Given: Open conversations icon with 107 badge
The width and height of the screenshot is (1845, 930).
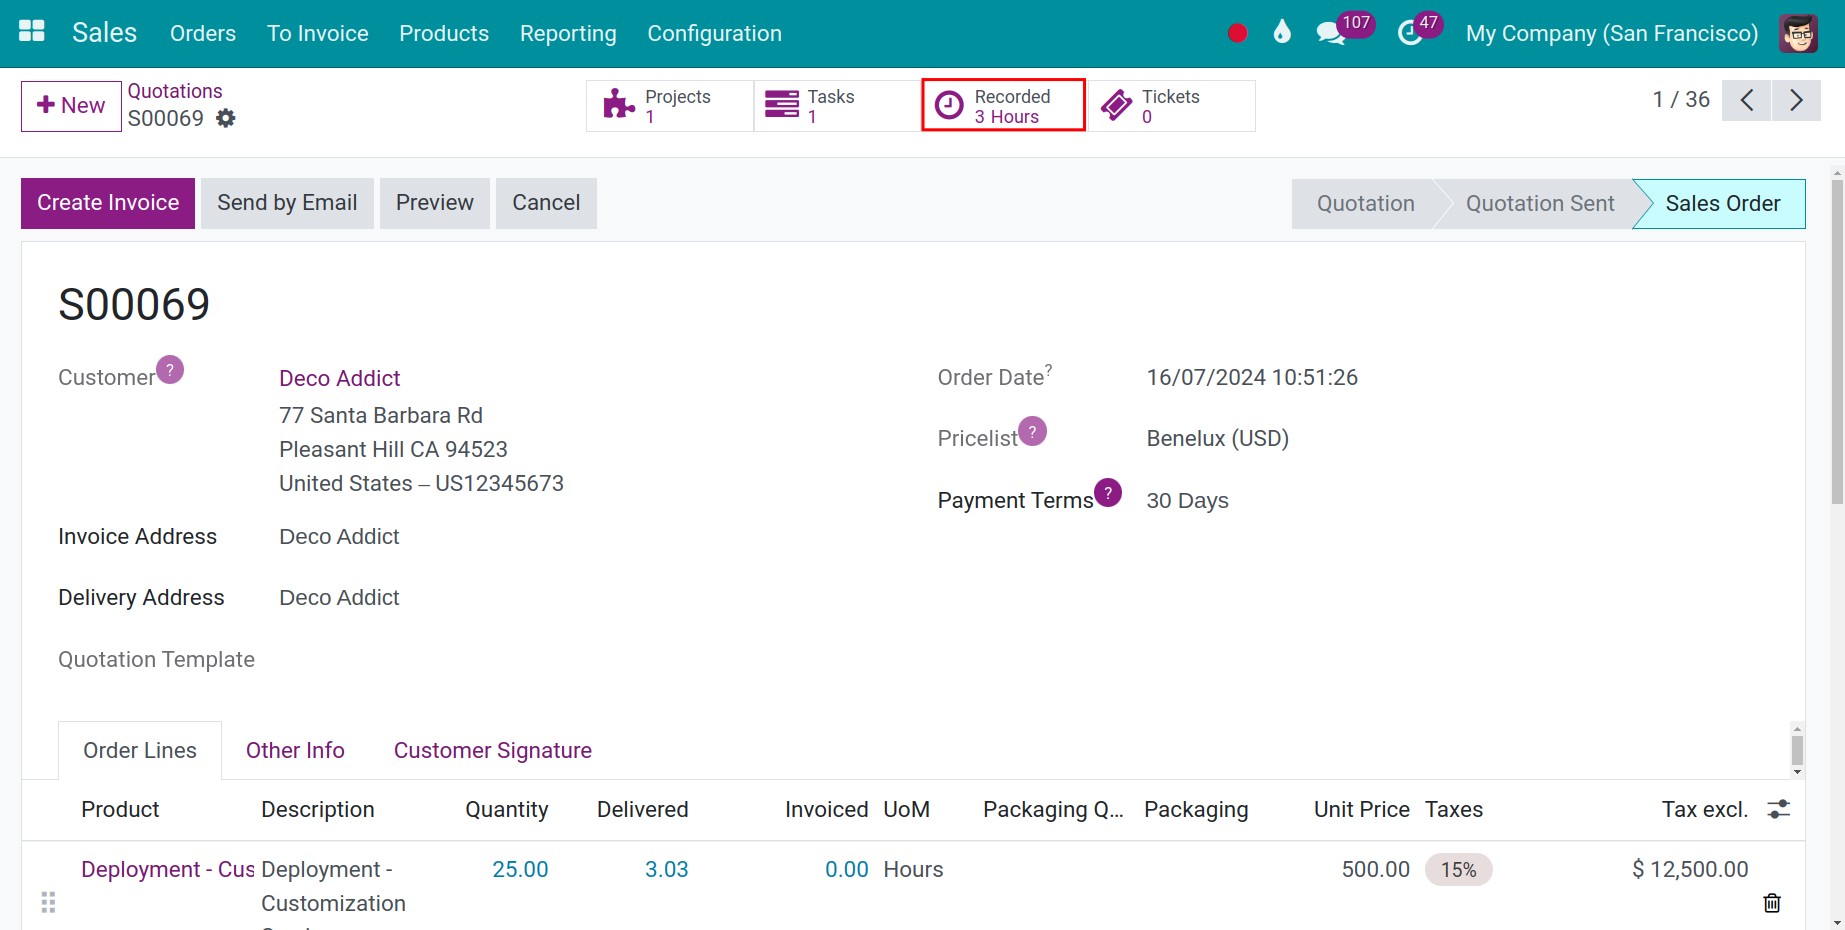Looking at the screenshot, I should (x=1345, y=29).
